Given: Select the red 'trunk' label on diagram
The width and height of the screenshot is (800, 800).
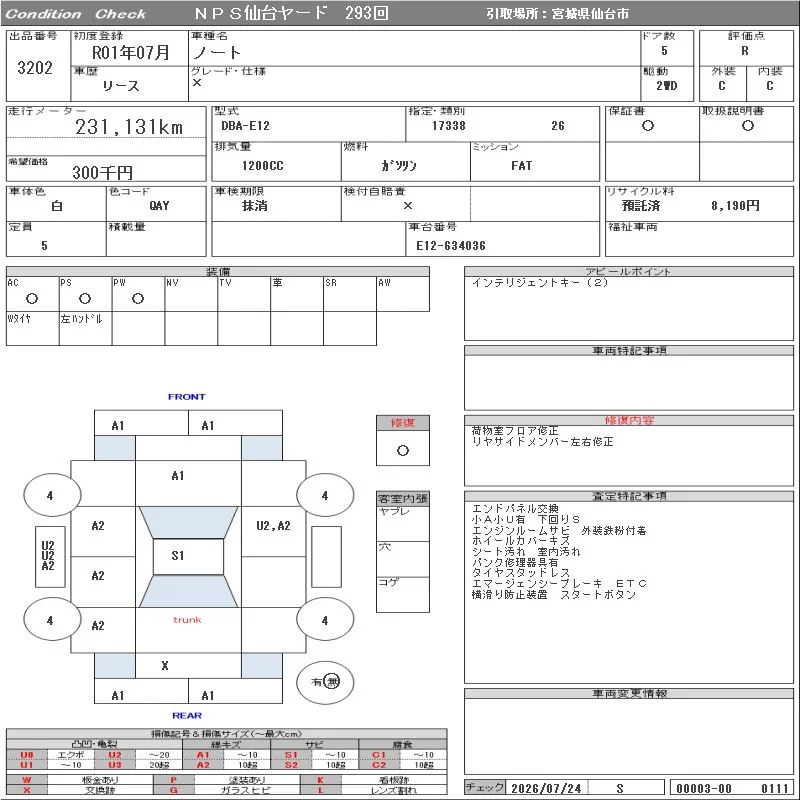Looking at the screenshot, I should 187,620.
